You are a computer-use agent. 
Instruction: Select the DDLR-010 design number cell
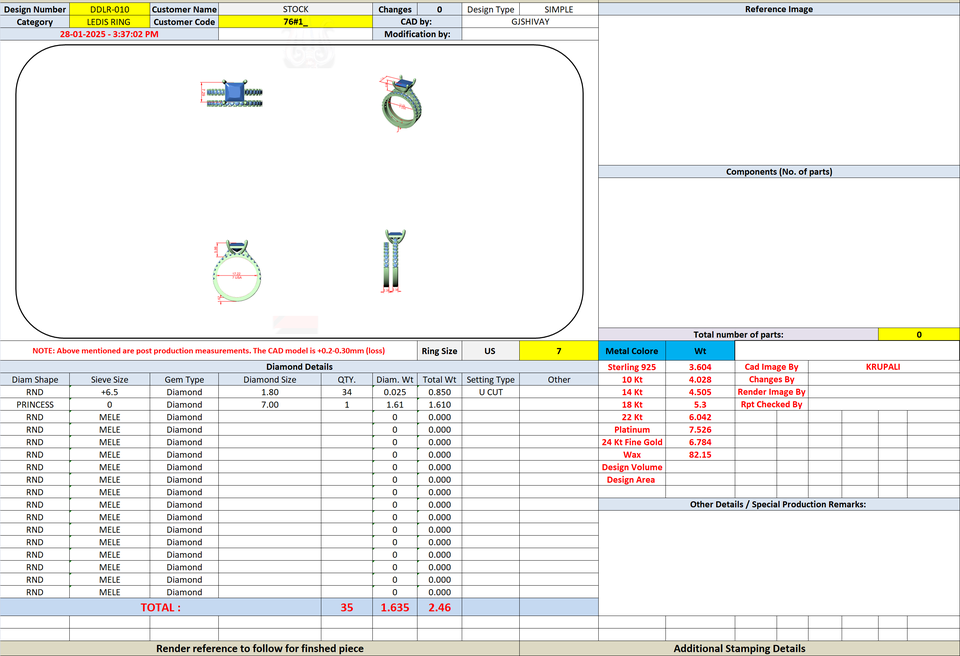(110, 9)
